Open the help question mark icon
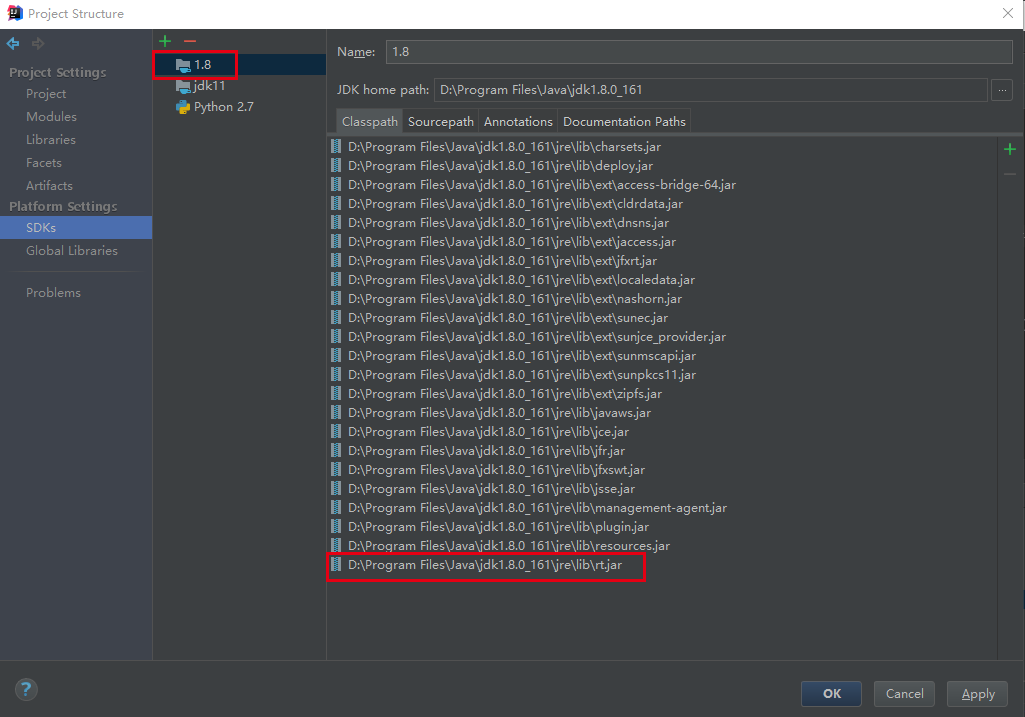The image size is (1025, 717). tap(25, 689)
